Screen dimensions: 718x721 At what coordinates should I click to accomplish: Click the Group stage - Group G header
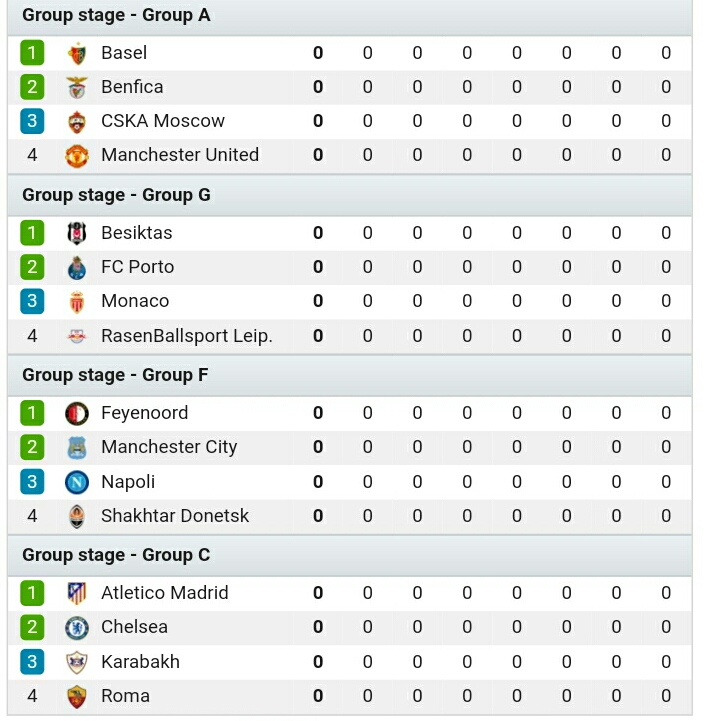pos(116,195)
